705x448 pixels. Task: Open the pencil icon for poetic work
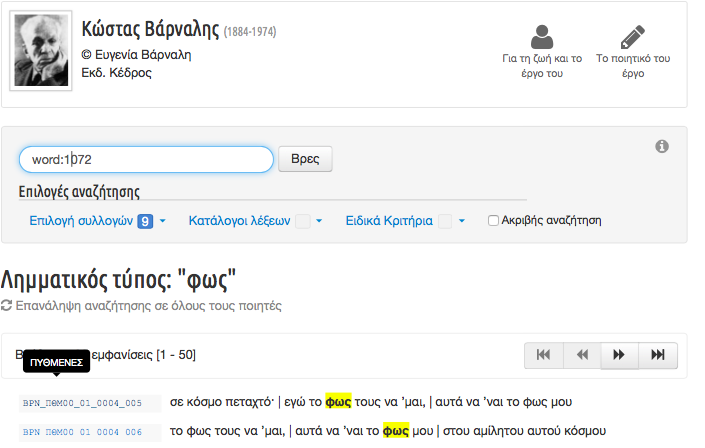coord(633,37)
